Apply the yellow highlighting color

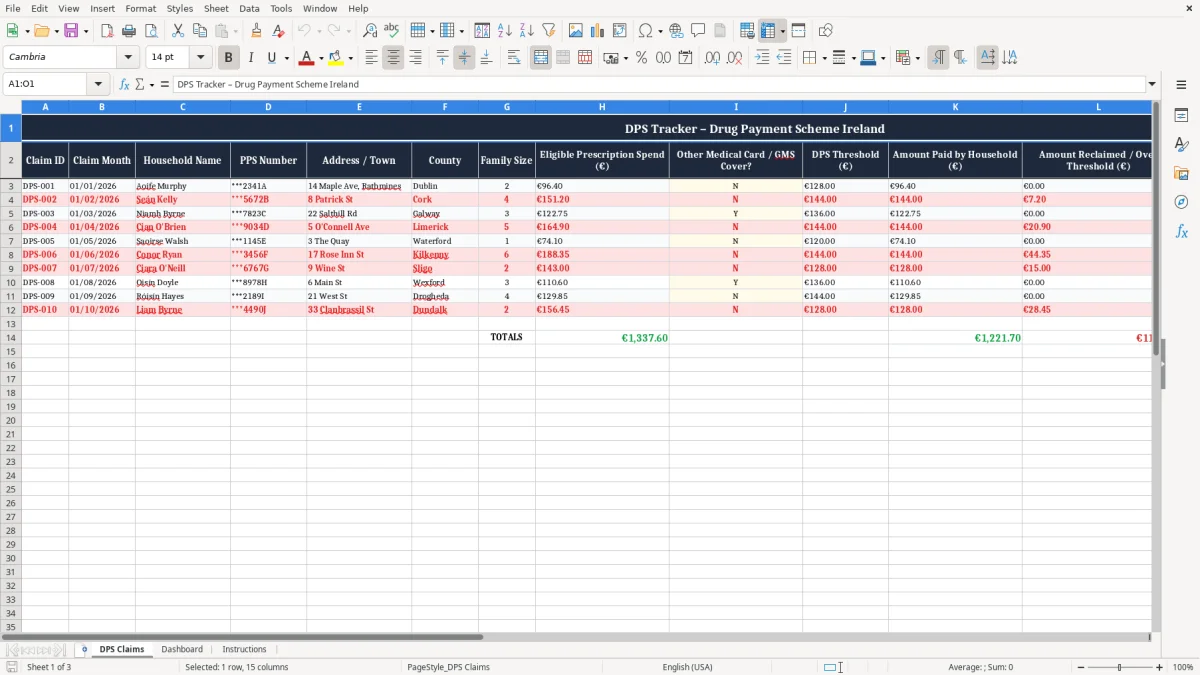tap(336, 58)
